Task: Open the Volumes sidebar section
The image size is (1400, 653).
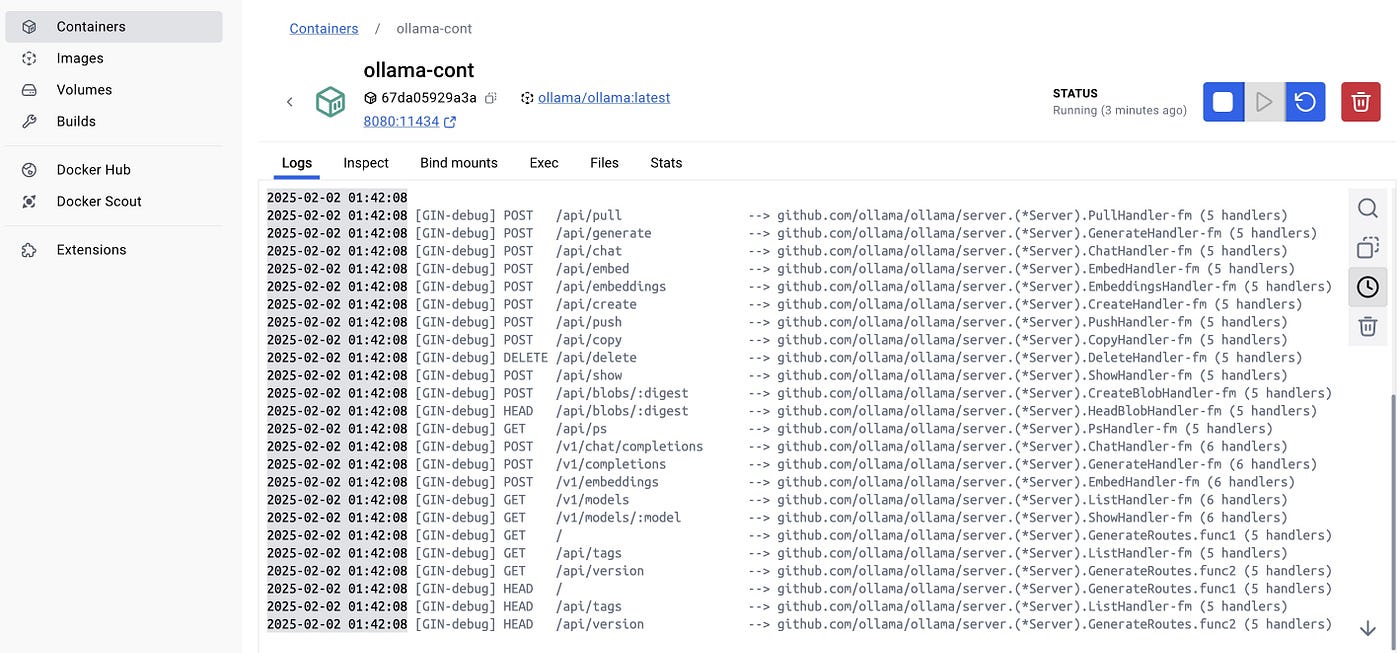Action: click(x=114, y=90)
